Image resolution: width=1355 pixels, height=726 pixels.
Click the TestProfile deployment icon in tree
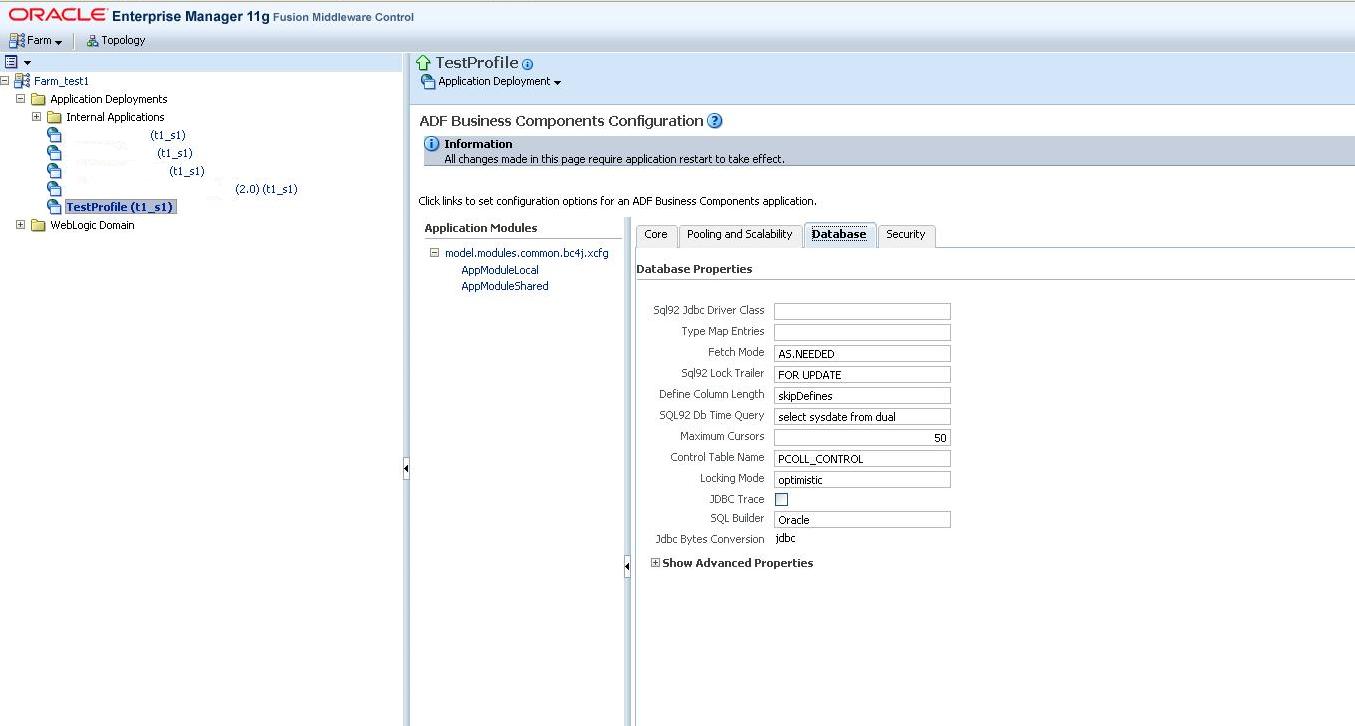54,207
